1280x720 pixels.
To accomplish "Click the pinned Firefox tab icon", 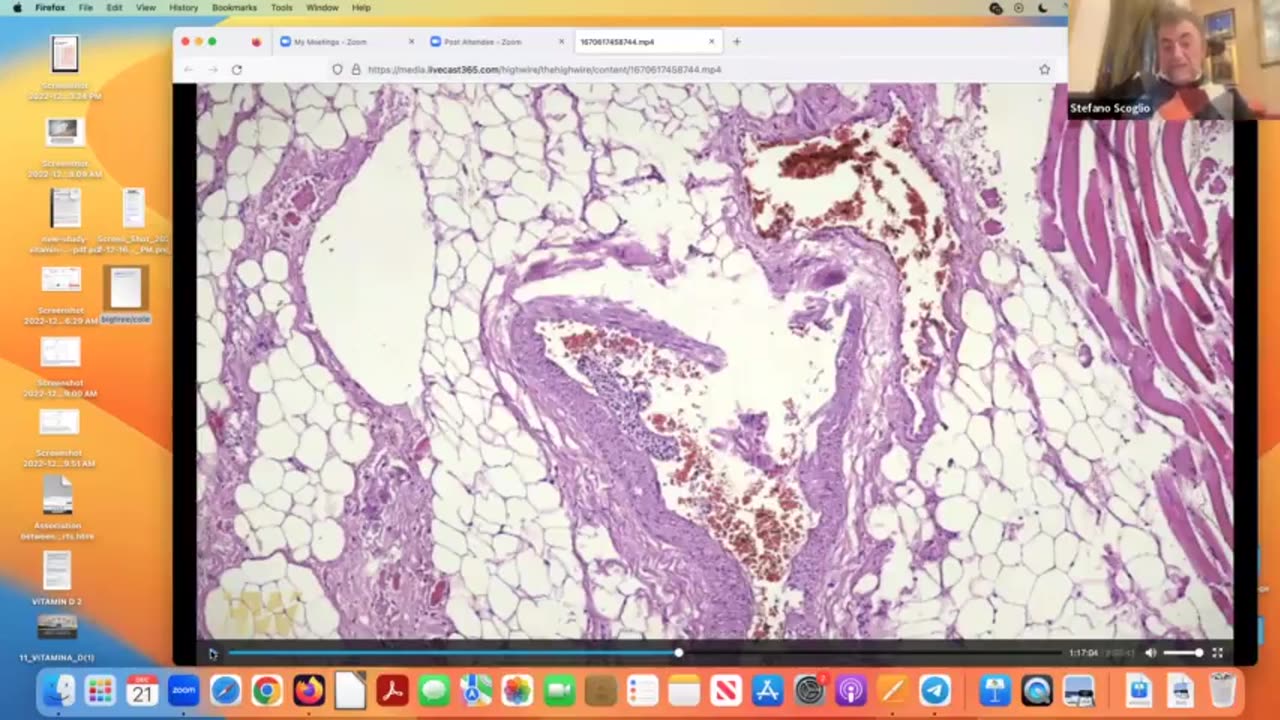I will [x=256, y=42].
